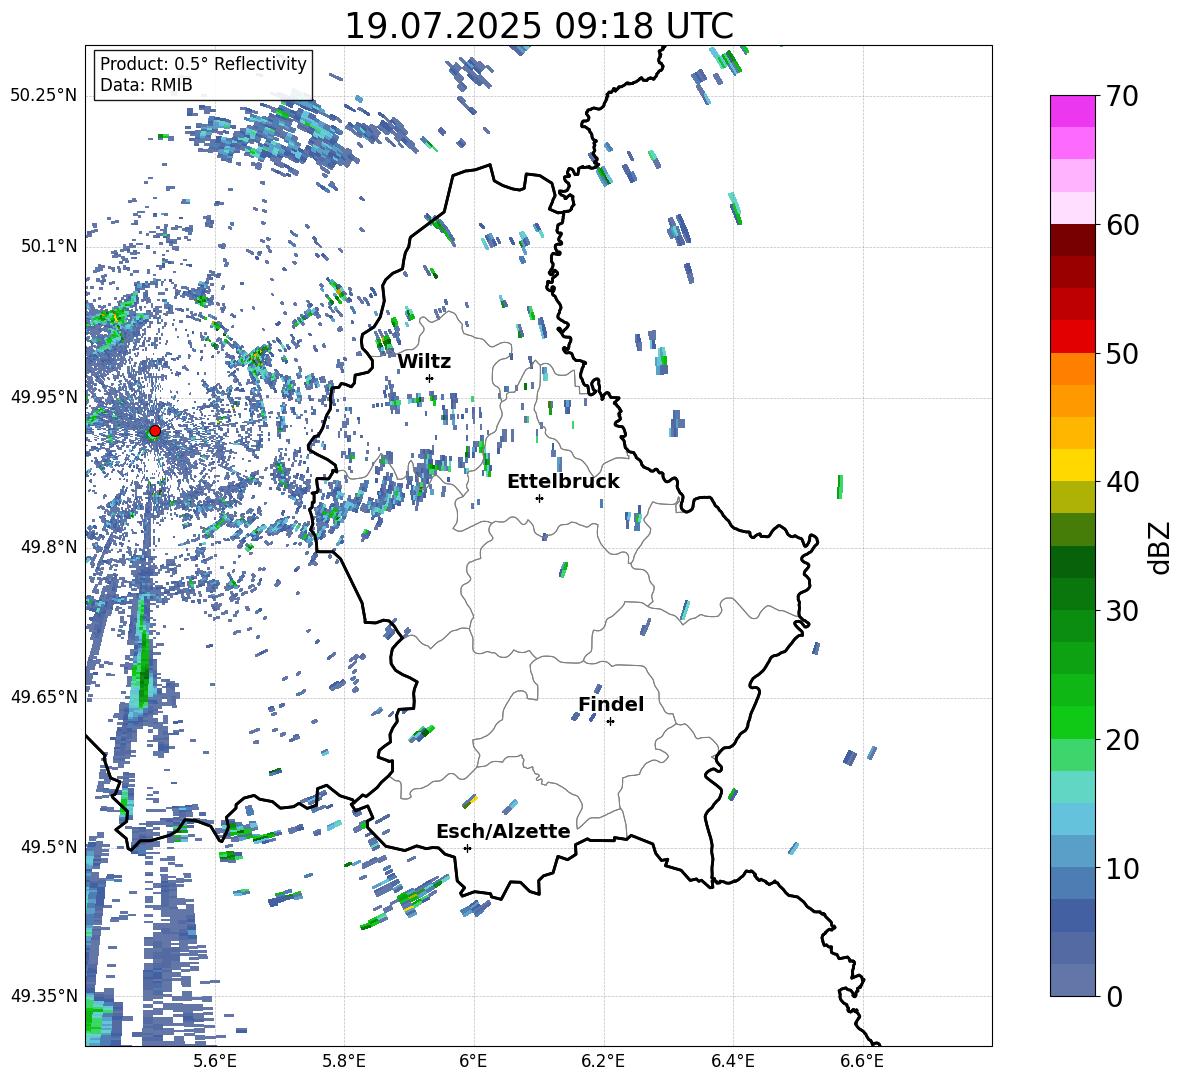
Task: Click the 50 tick label on colorbar
Action: tap(1121, 354)
